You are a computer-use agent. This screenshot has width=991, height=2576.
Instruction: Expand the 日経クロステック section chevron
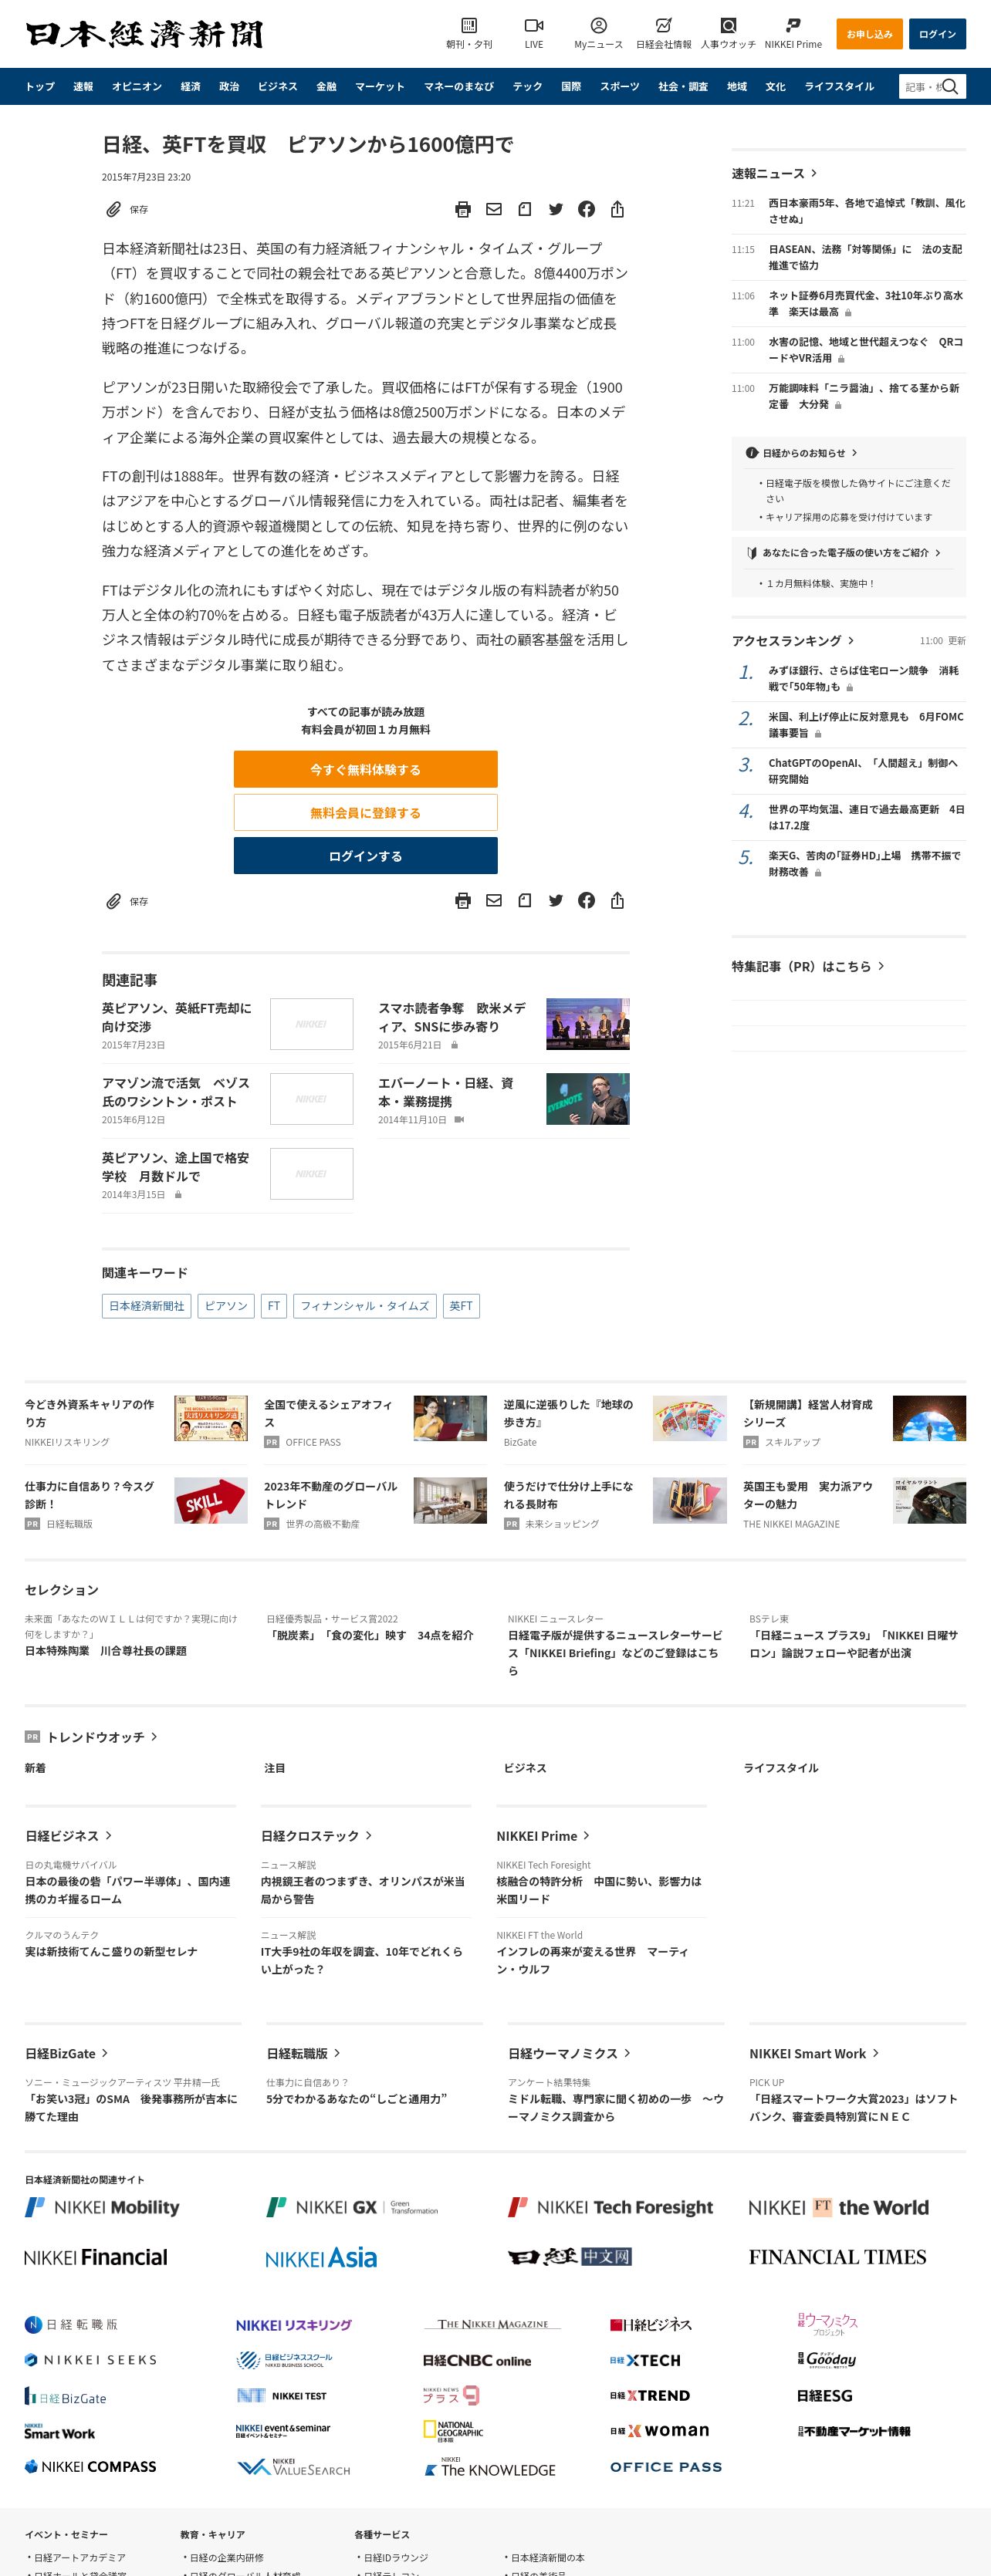tap(369, 1836)
